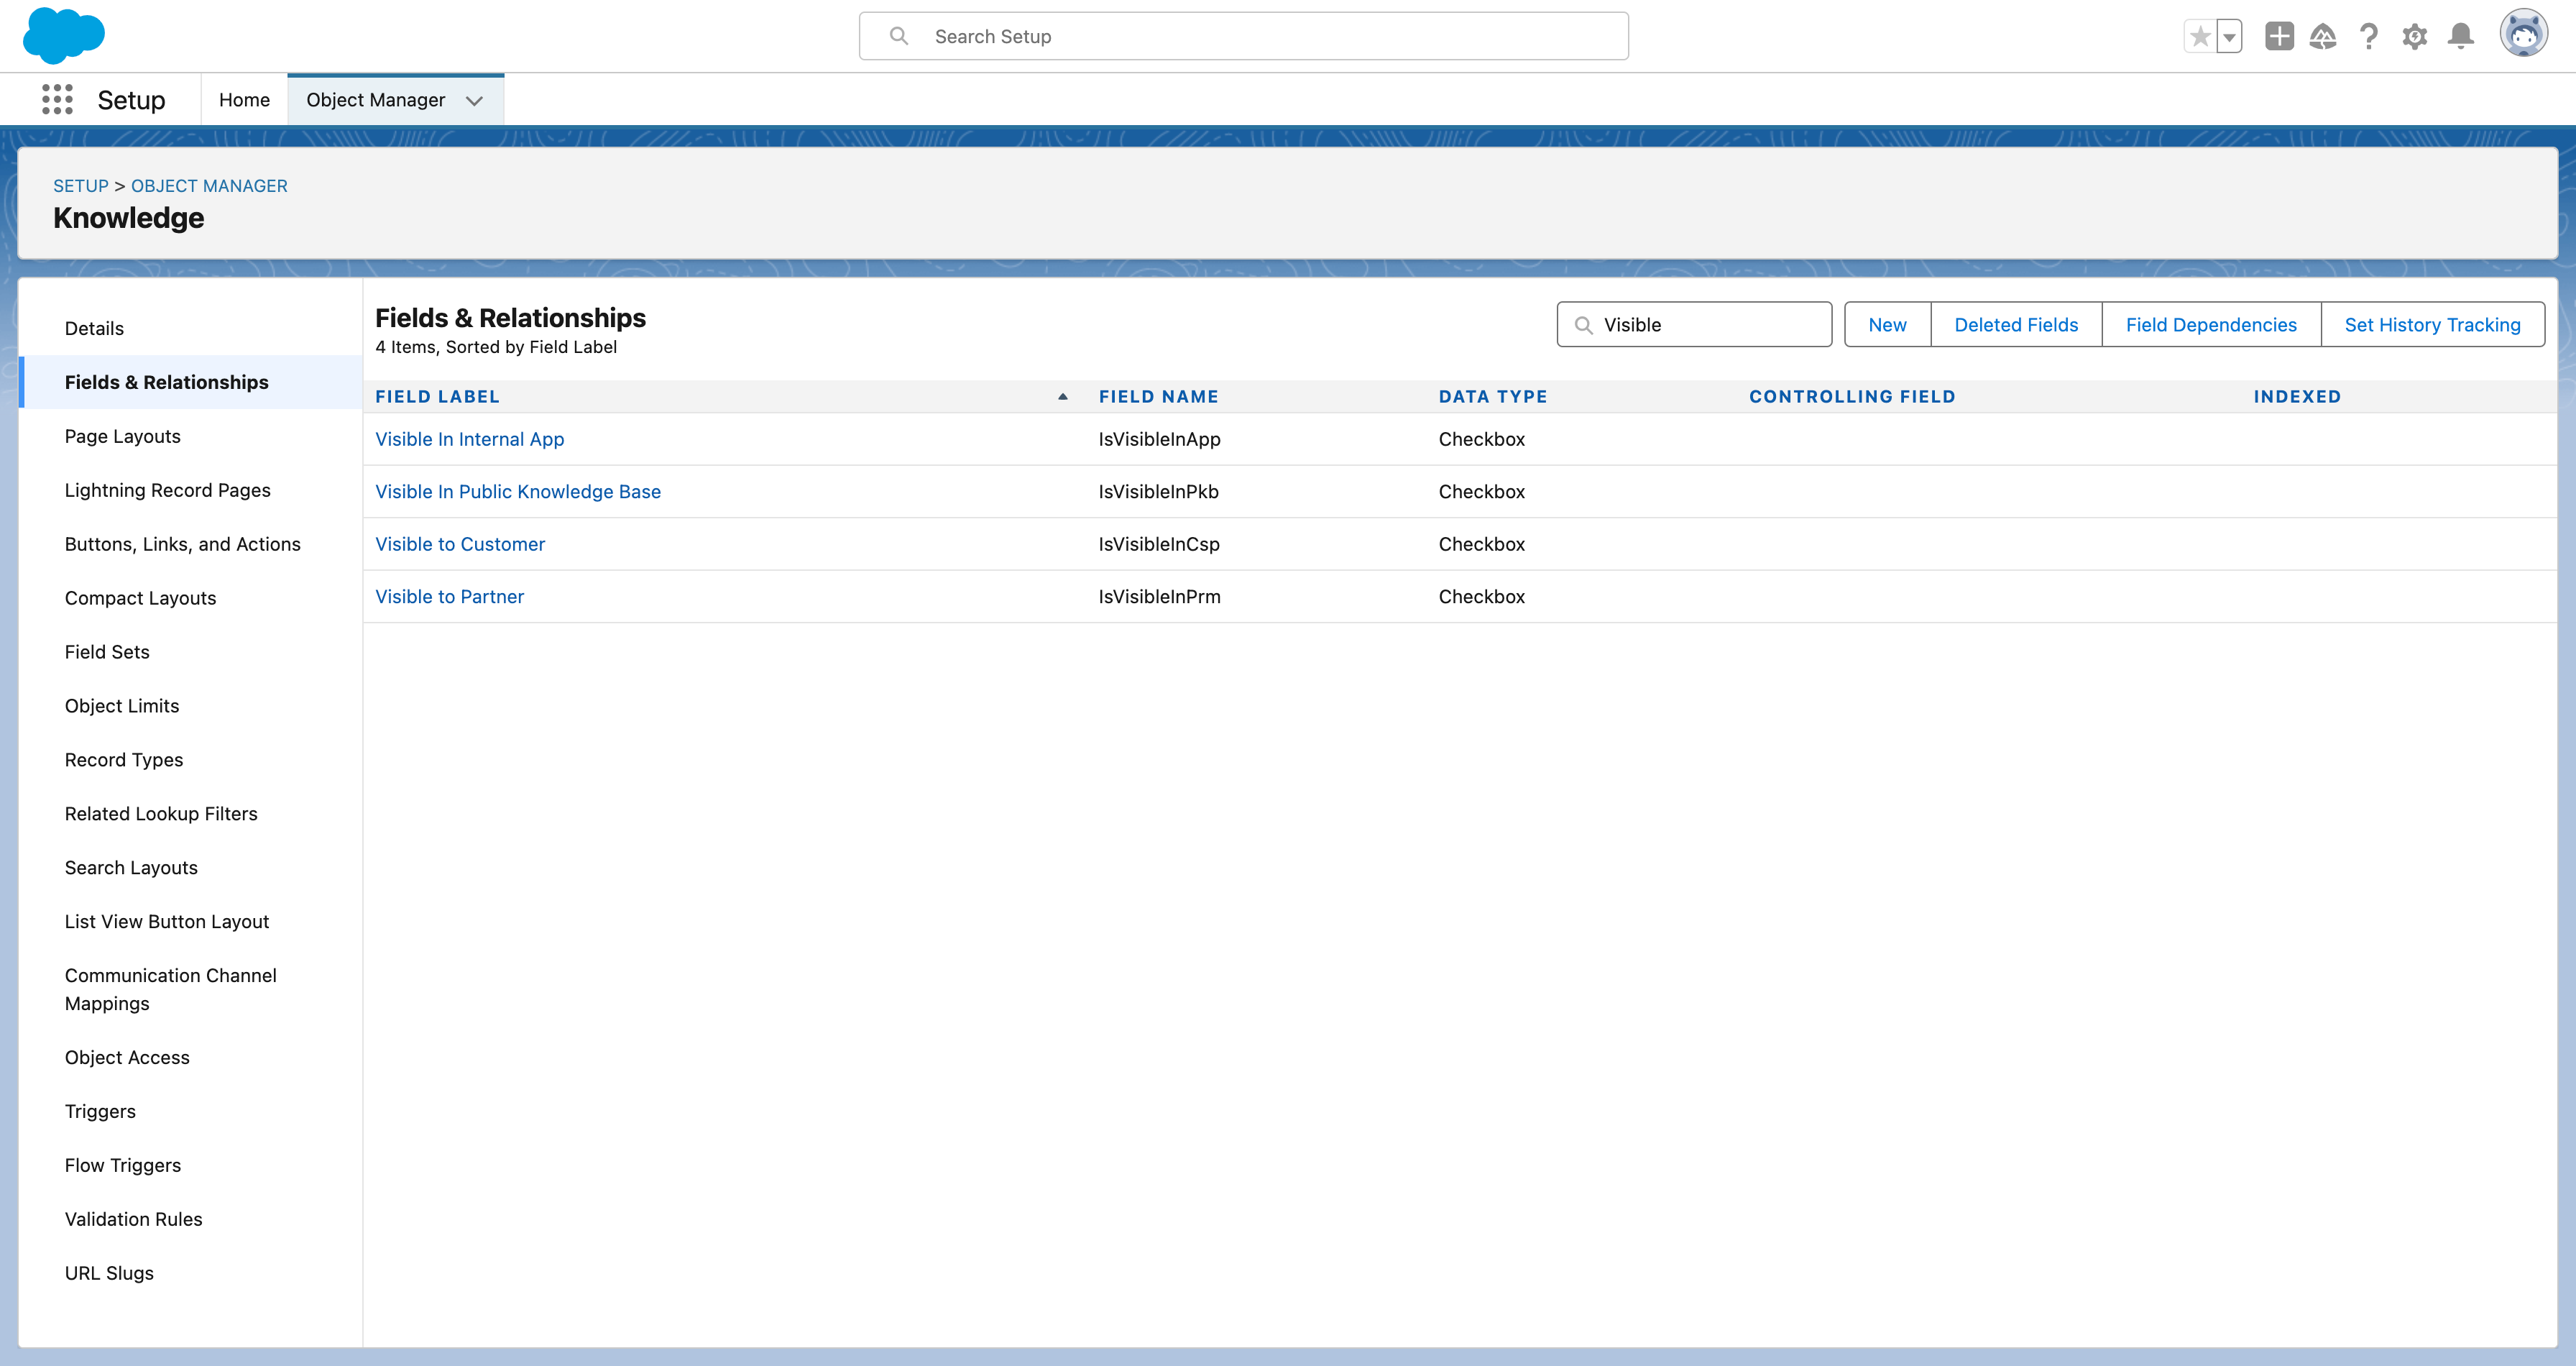
Task: Open Deleted Fields
Action: point(2016,325)
